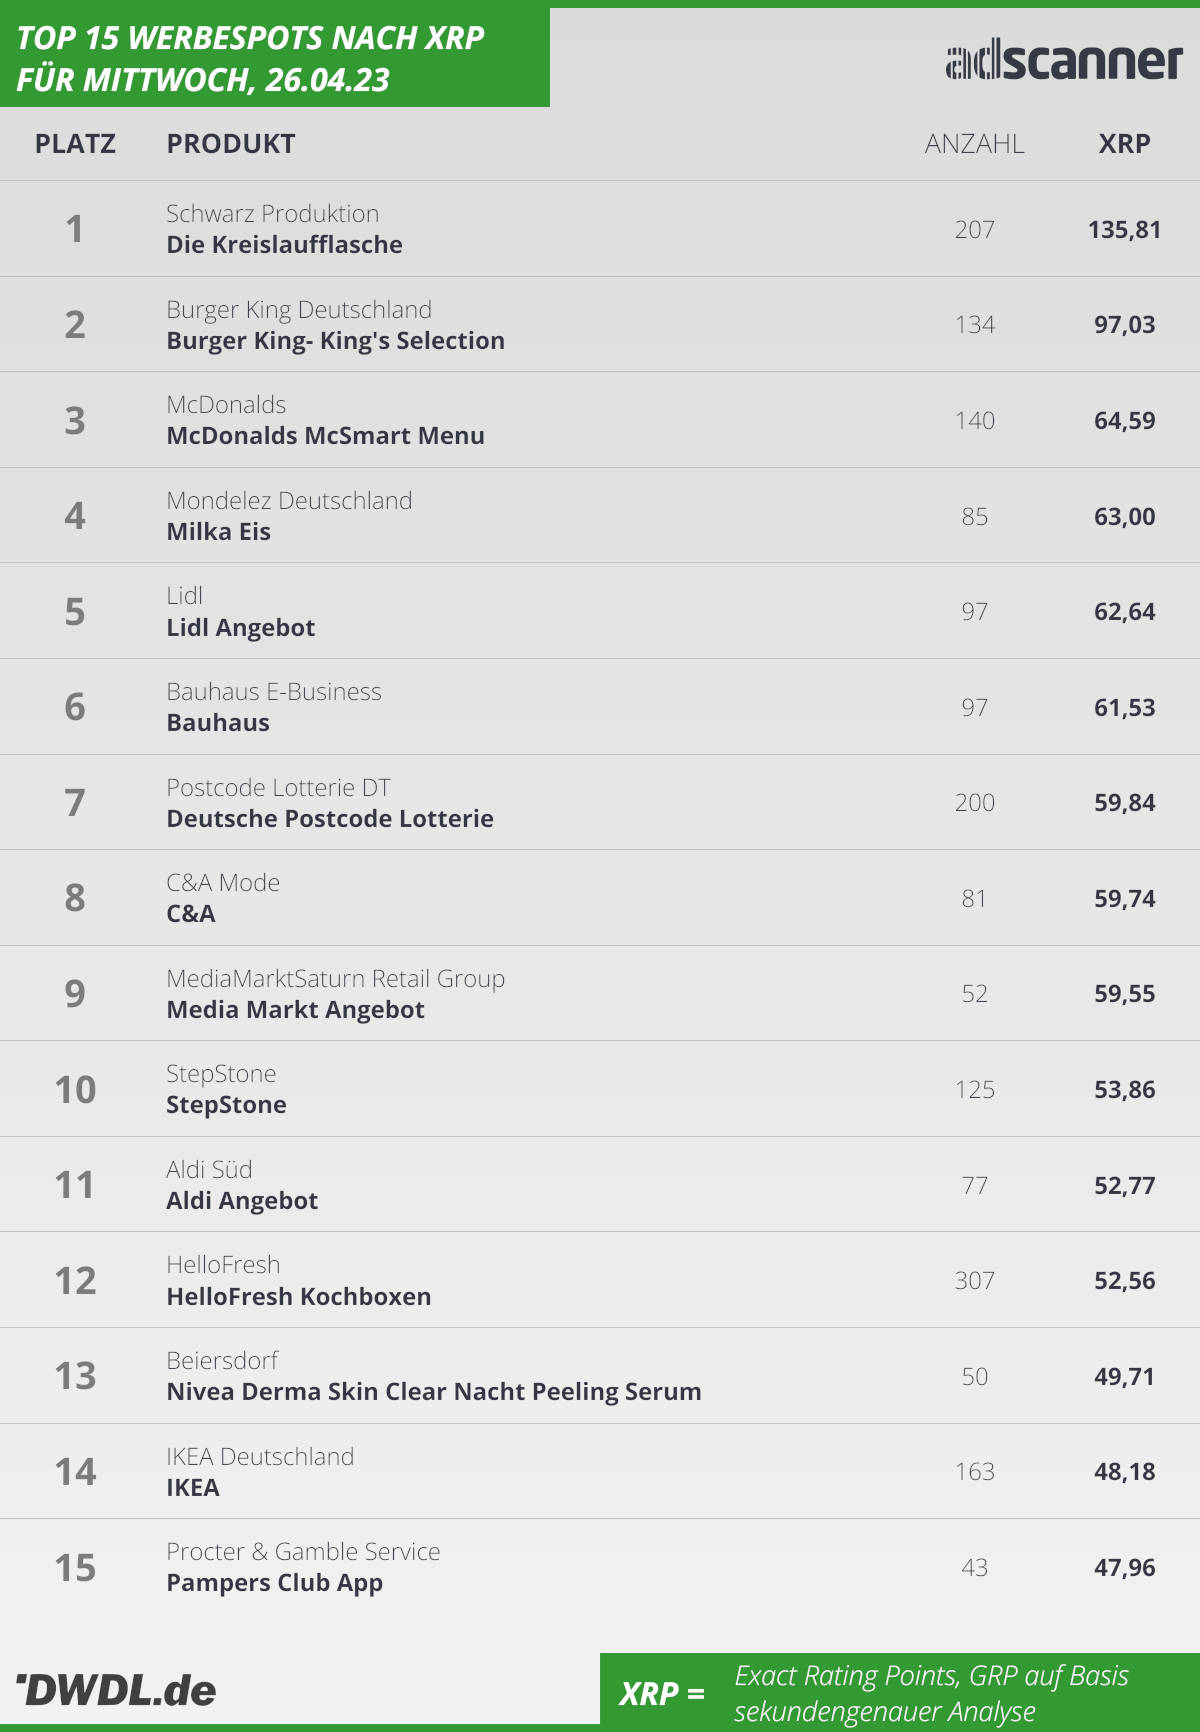Select Nivea Derma Skin Clear Nacht Peeling Serum
This screenshot has height=1732, width=1200.
point(433,1392)
